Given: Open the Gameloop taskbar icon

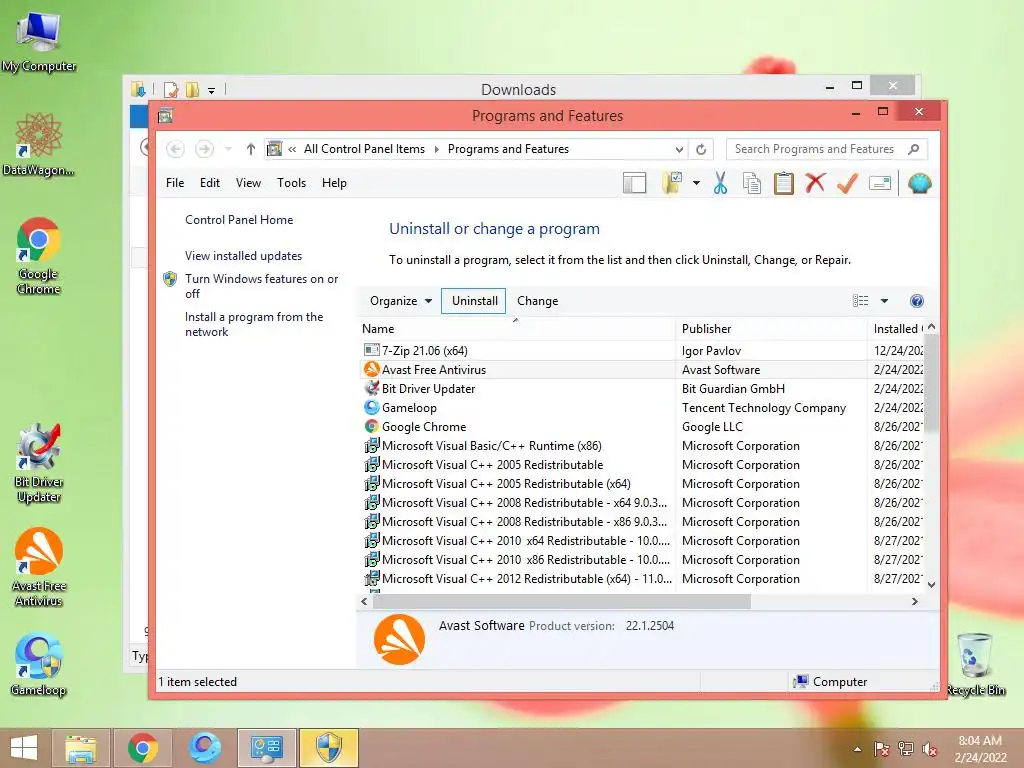Looking at the screenshot, I should click(204, 748).
